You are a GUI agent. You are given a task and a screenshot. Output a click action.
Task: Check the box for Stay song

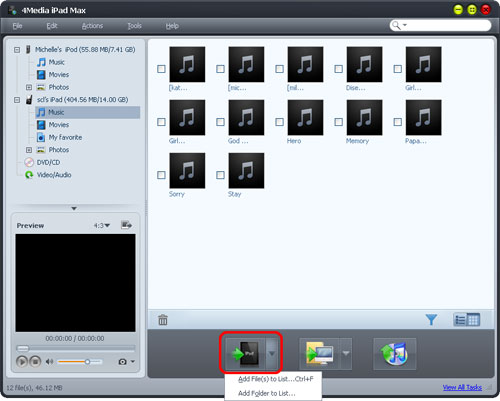tap(220, 175)
